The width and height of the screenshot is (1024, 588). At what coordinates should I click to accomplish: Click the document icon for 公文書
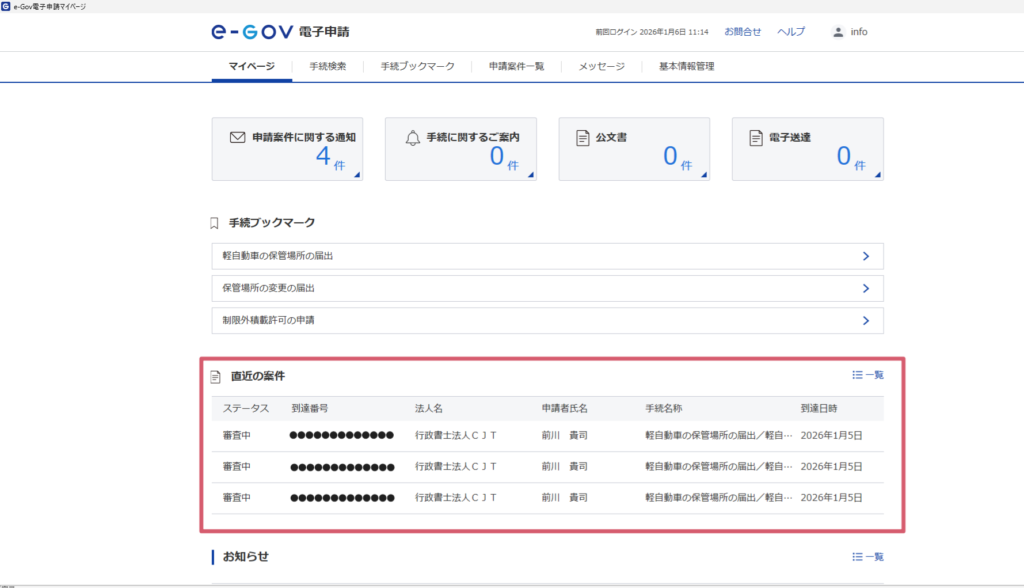click(x=582, y=137)
